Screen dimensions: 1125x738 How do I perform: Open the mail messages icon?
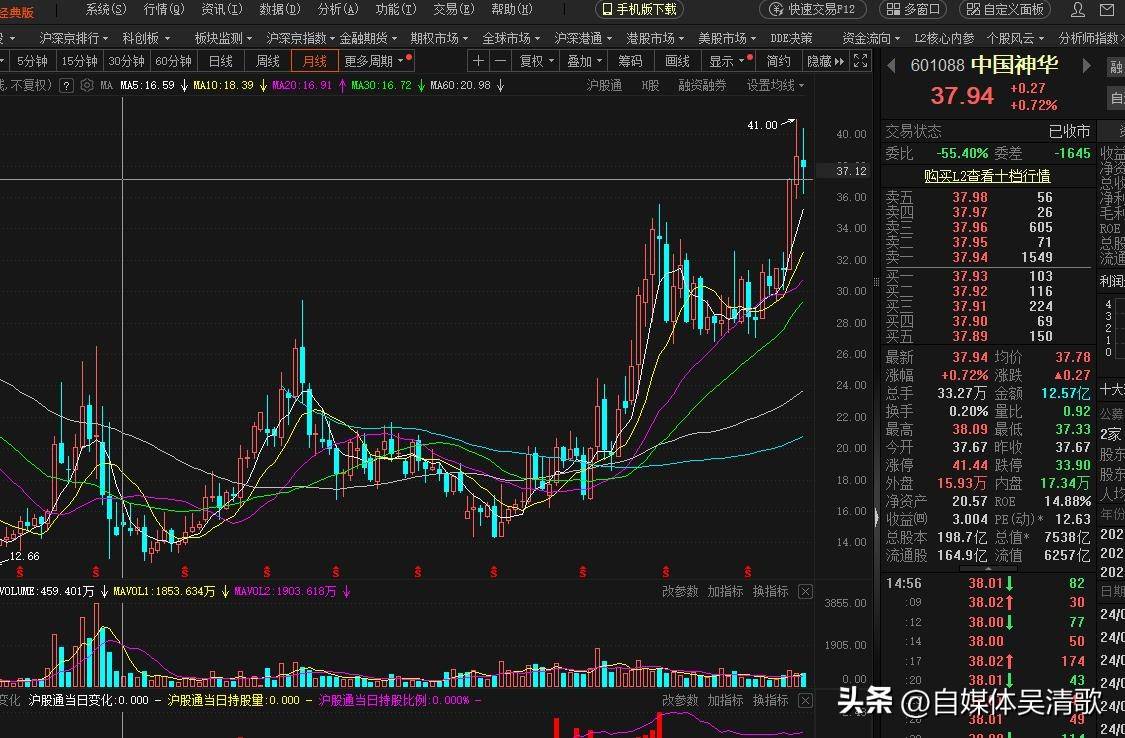click(1107, 9)
